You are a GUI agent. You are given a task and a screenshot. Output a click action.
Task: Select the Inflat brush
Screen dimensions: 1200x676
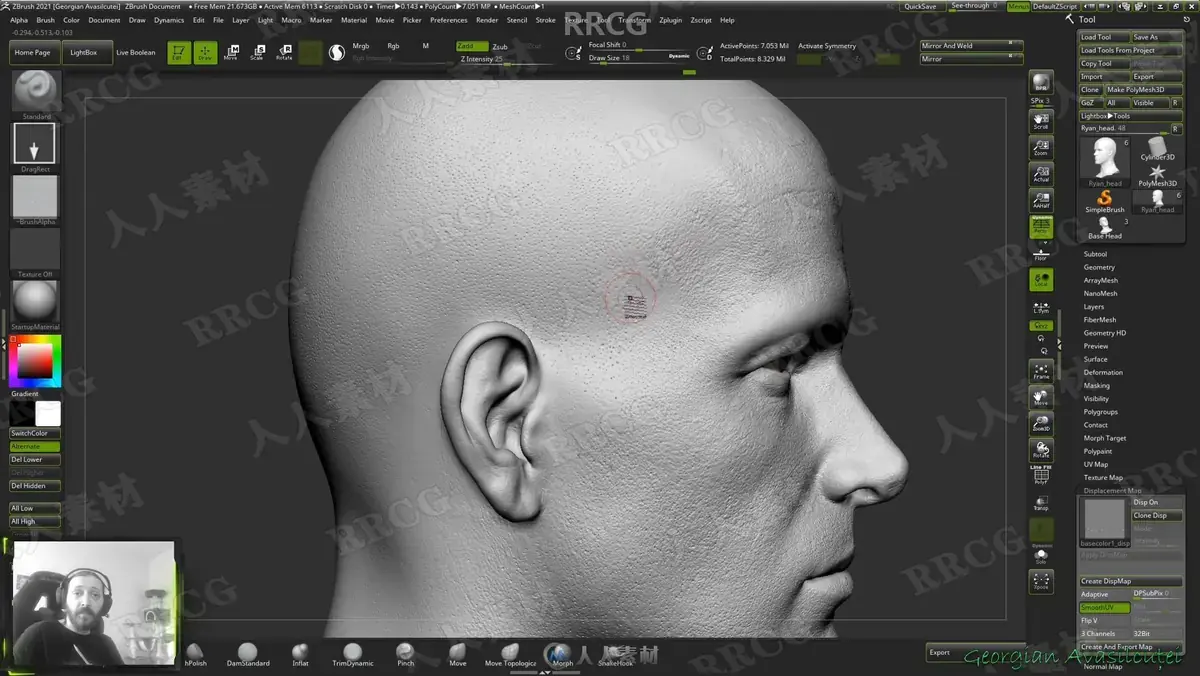(x=300, y=655)
